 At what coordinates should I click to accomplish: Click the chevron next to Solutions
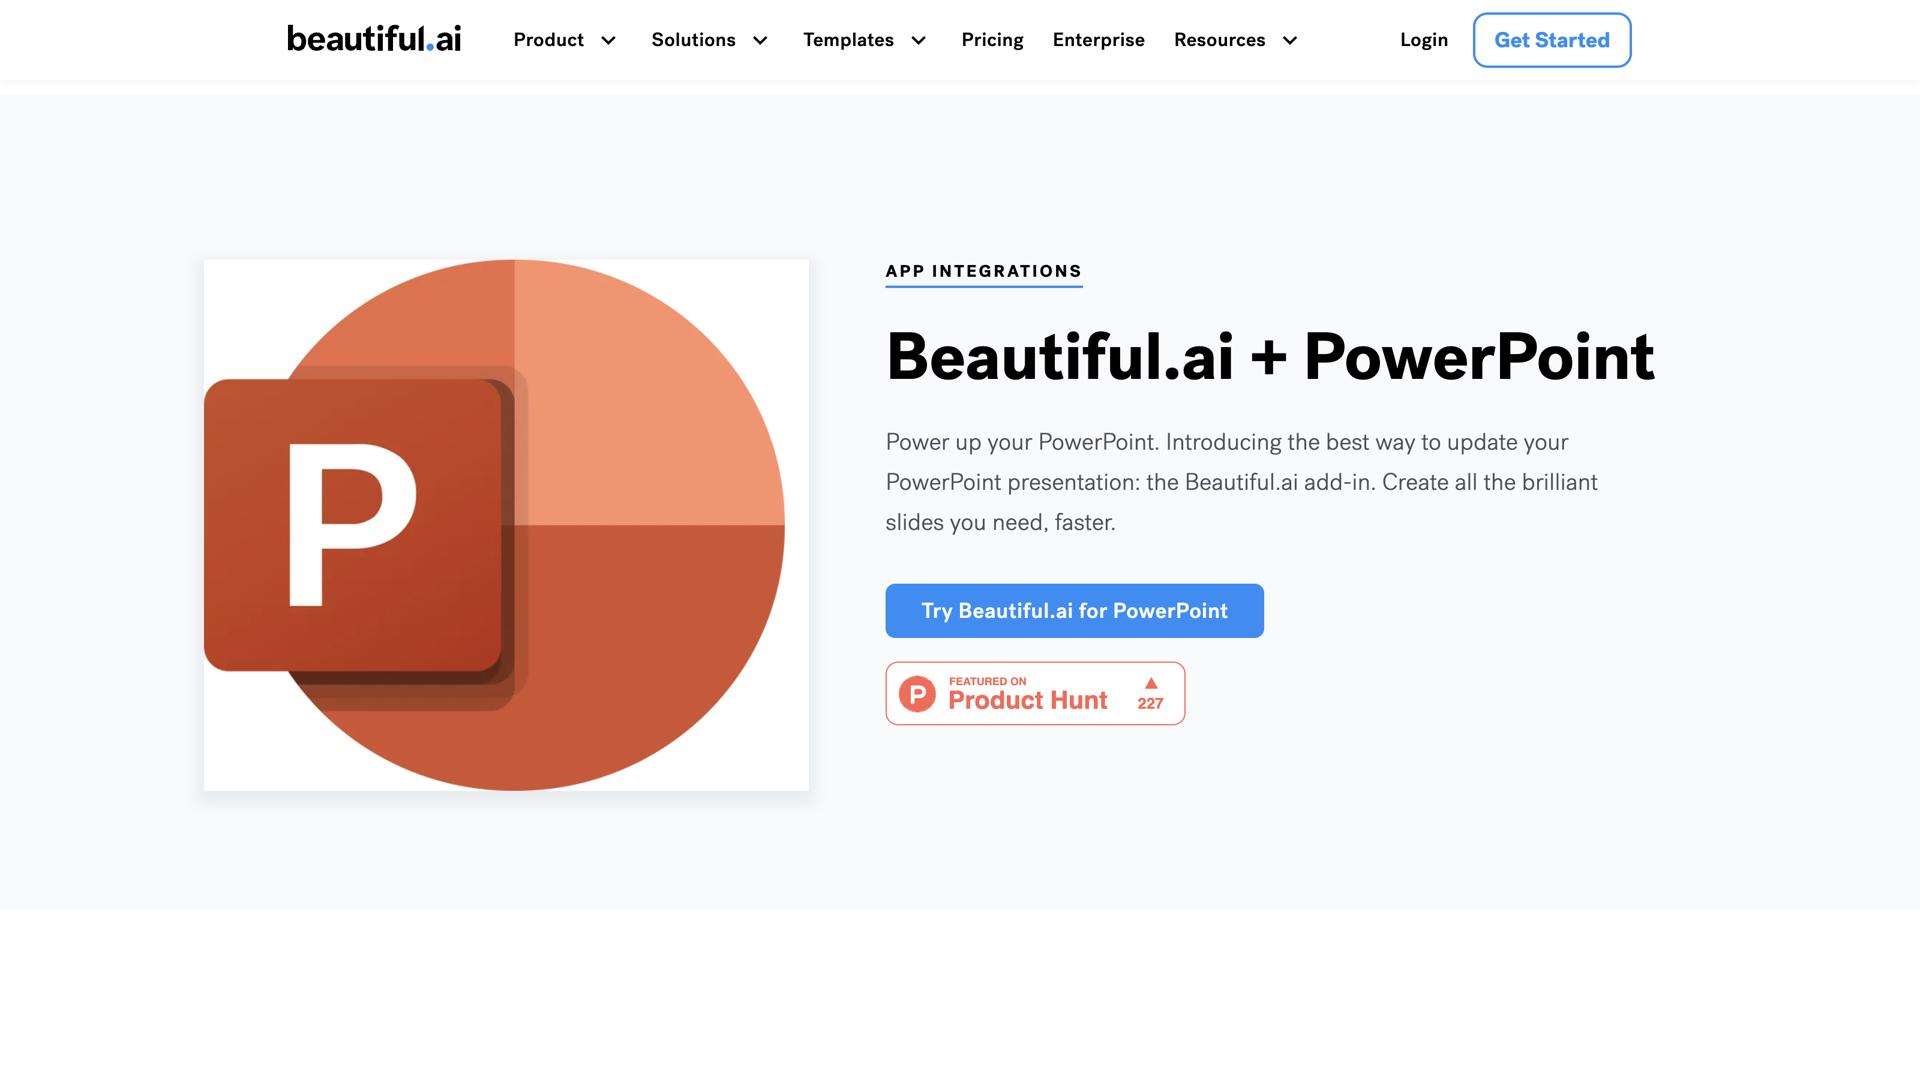pos(760,41)
